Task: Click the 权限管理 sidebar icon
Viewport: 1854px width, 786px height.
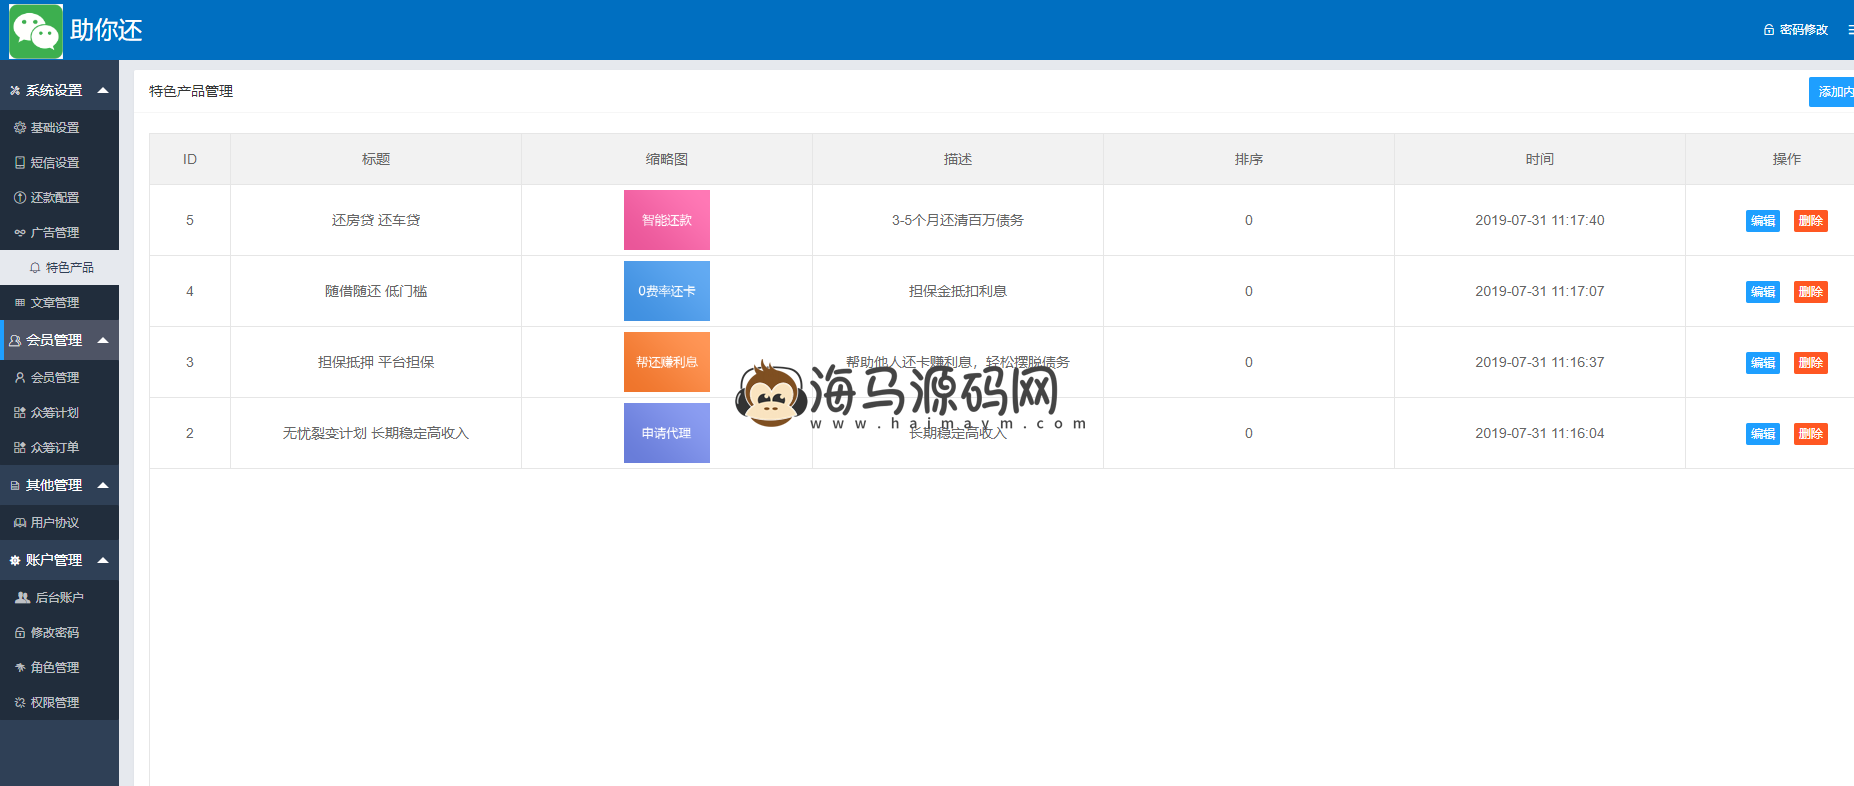Action: [20, 703]
